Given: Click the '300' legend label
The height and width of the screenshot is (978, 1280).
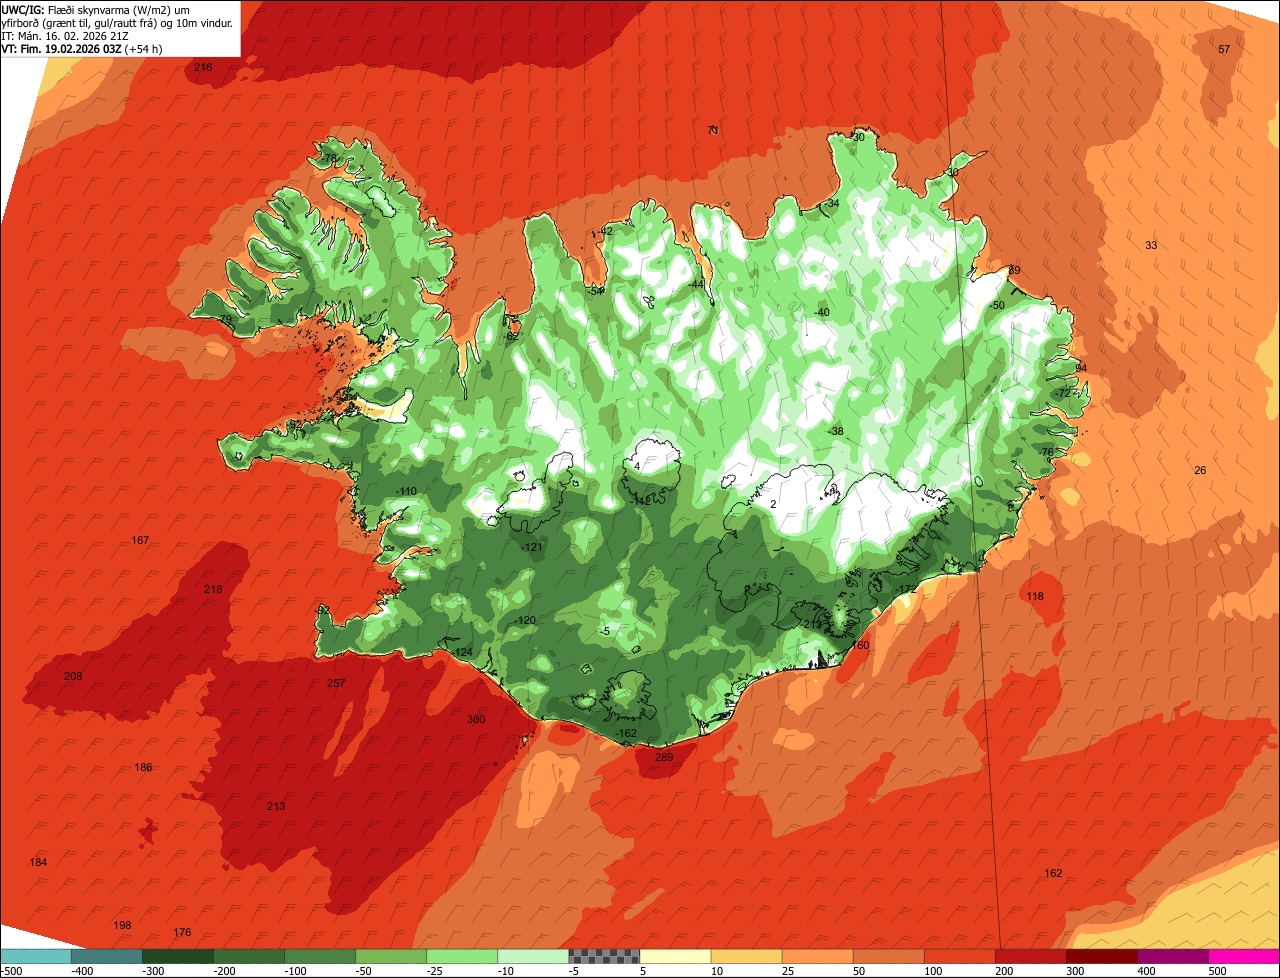Looking at the screenshot, I should 1077,971.
